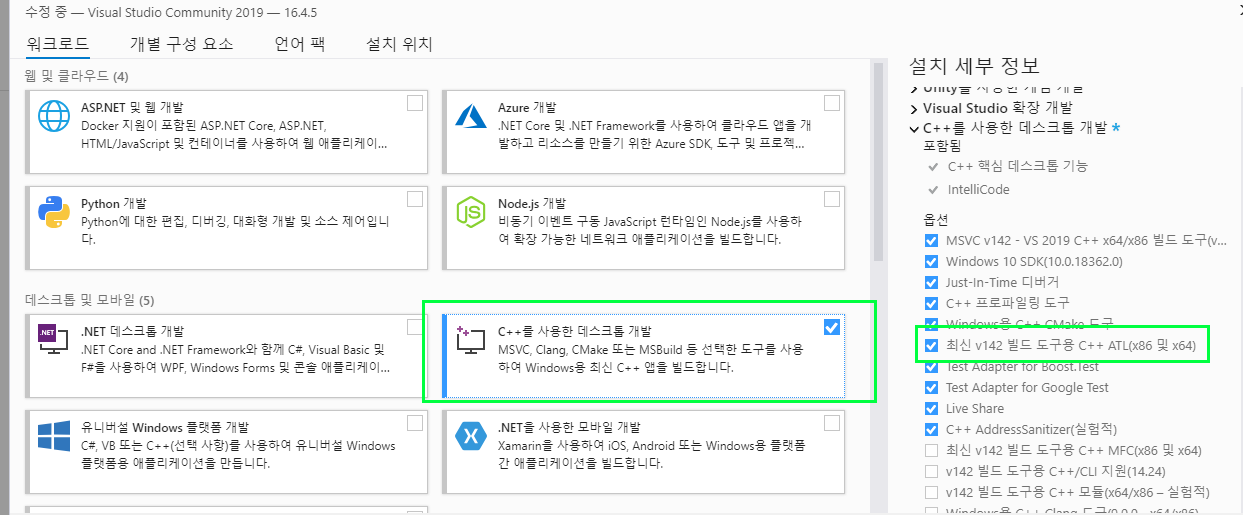1243x515 pixels.
Task: Uncheck 최신 v142 C++ ATL option
Action: tap(932, 345)
